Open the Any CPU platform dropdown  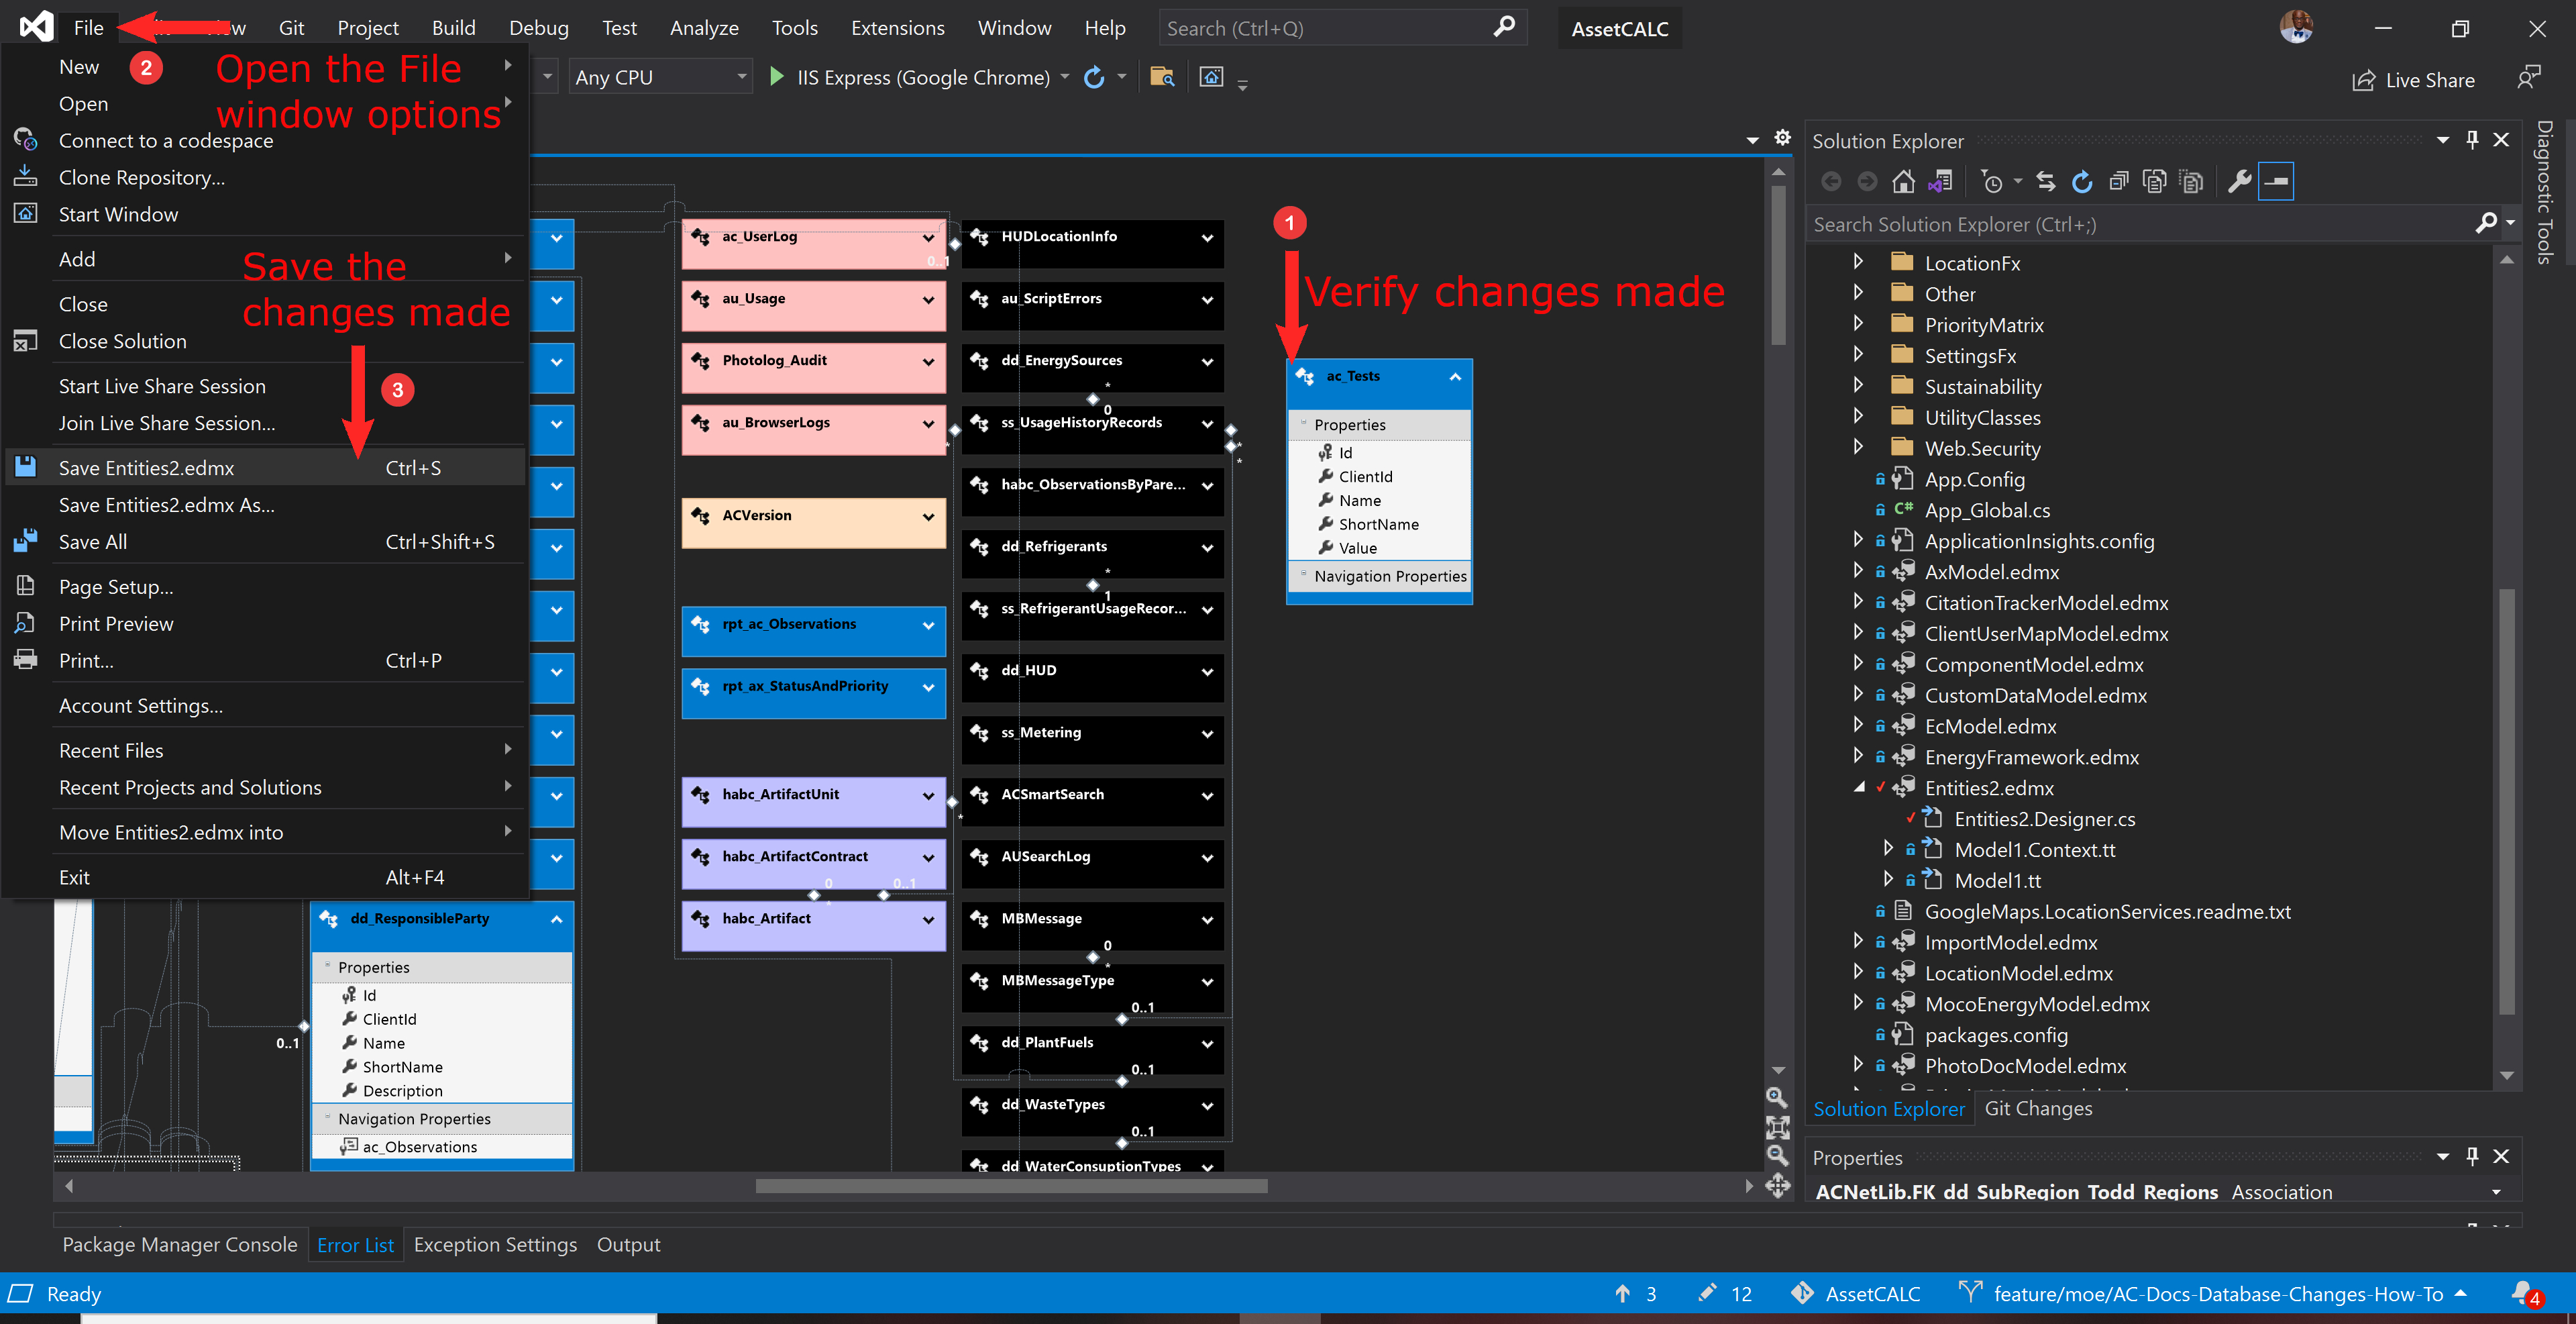click(660, 77)
